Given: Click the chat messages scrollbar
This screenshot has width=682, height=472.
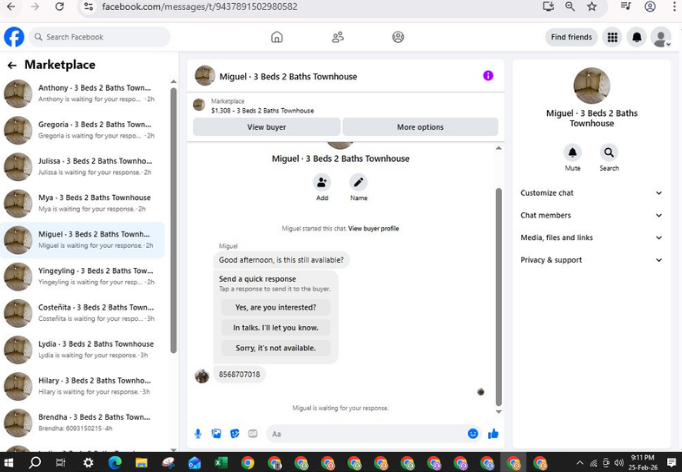Looking at the screenshot, I should [x=498, y=297].
